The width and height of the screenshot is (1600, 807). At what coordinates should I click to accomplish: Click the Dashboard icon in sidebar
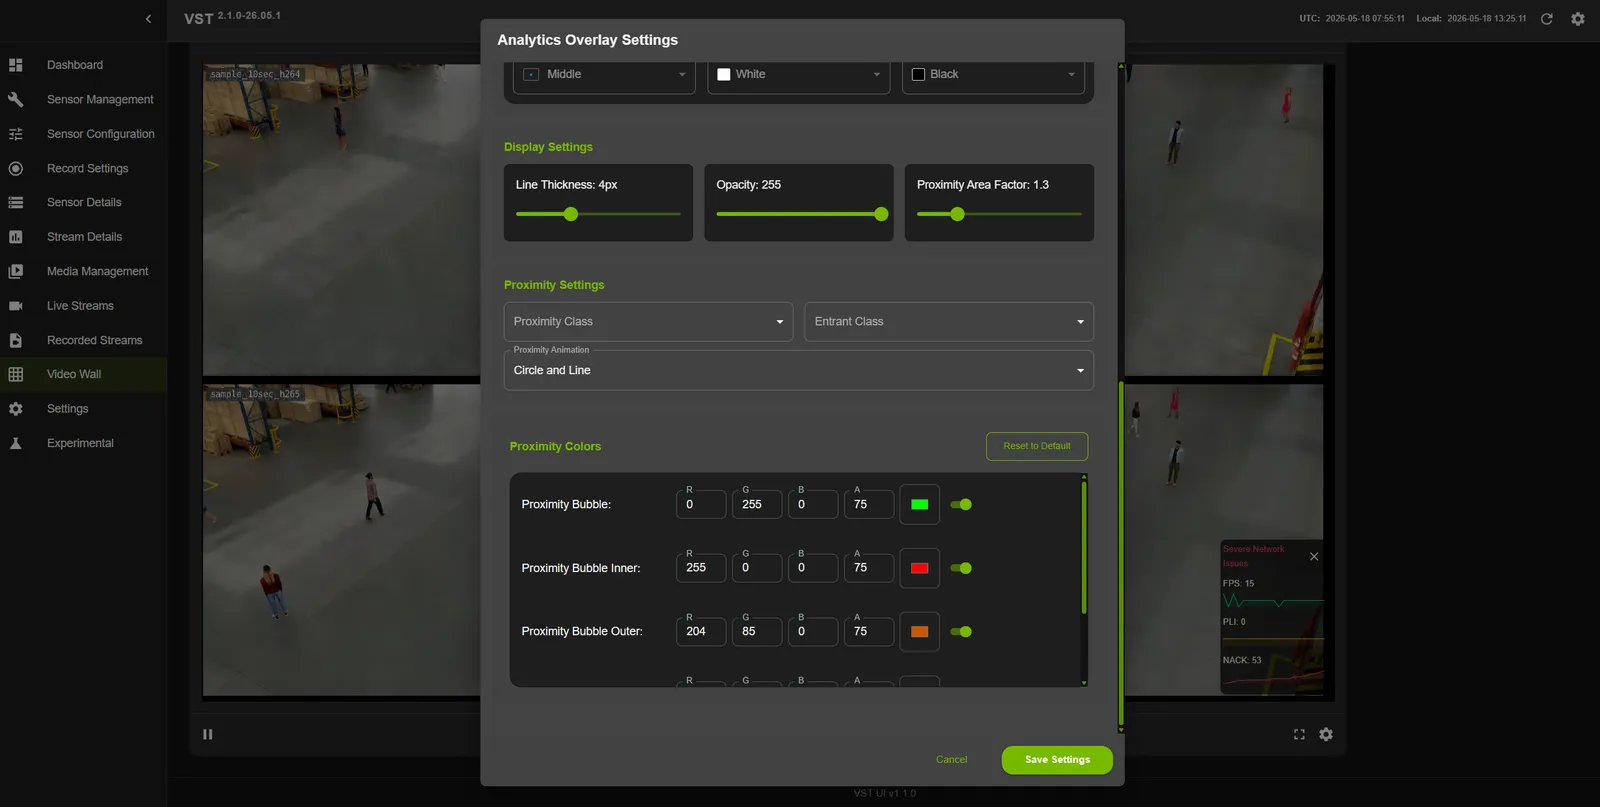[16, 65]
